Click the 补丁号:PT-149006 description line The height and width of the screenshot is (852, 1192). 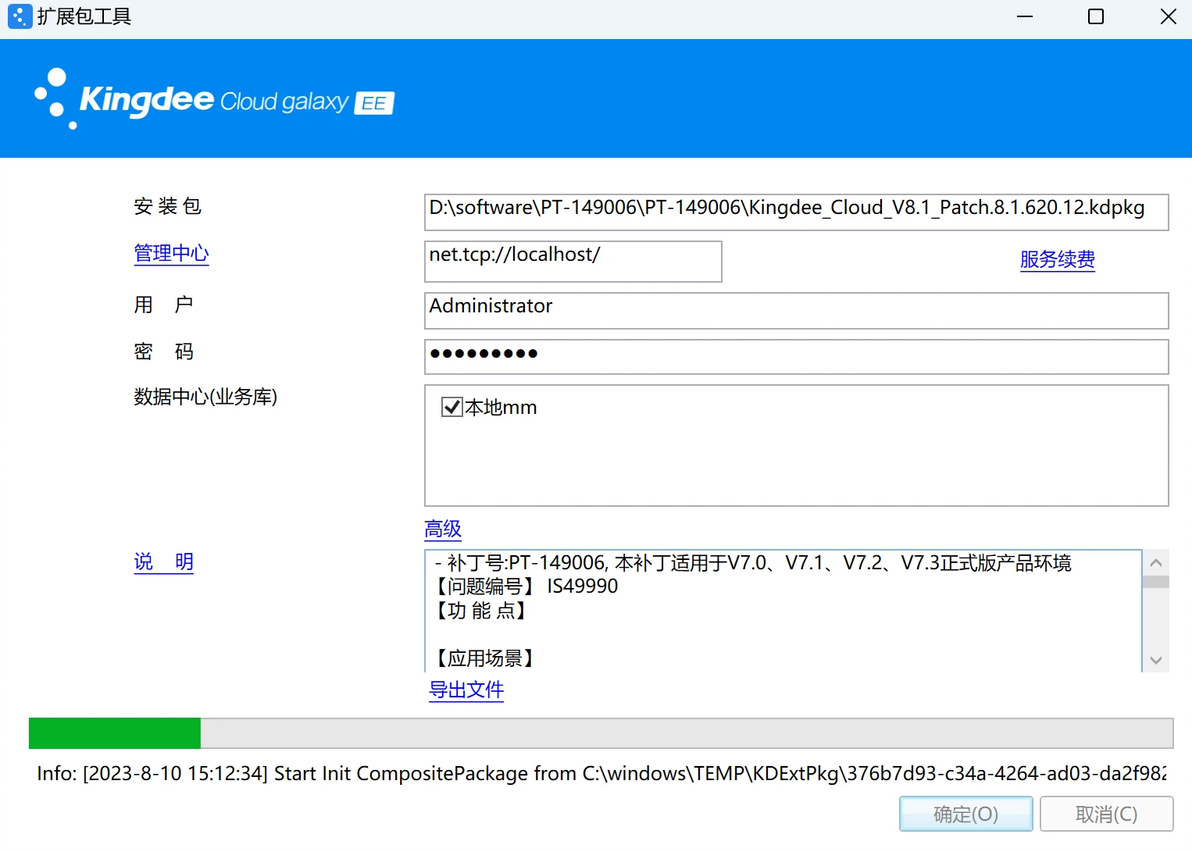coord(753,563)
